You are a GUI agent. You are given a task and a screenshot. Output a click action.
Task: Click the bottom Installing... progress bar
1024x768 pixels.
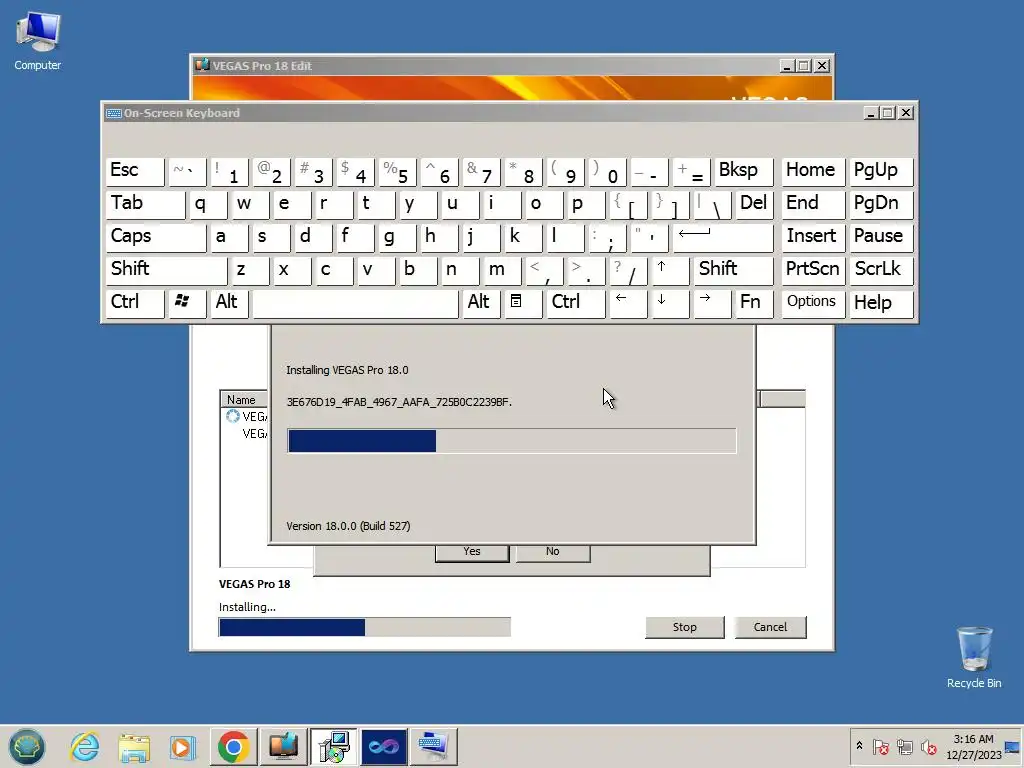pyautogui.click(x=364, y=628)
